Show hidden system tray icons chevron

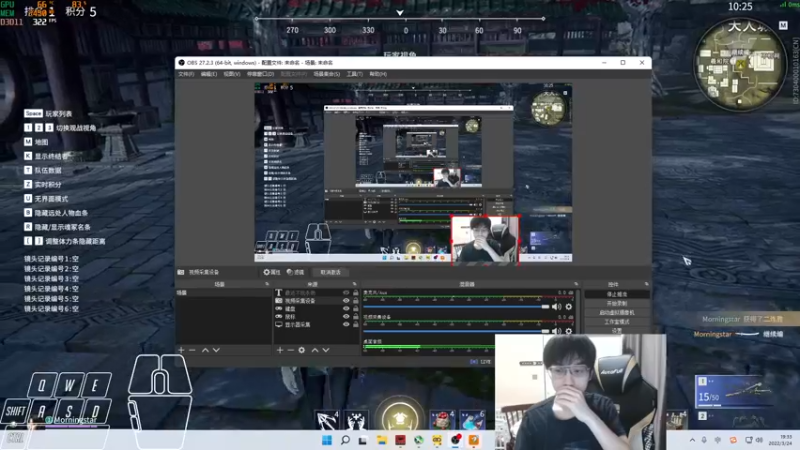692,440
